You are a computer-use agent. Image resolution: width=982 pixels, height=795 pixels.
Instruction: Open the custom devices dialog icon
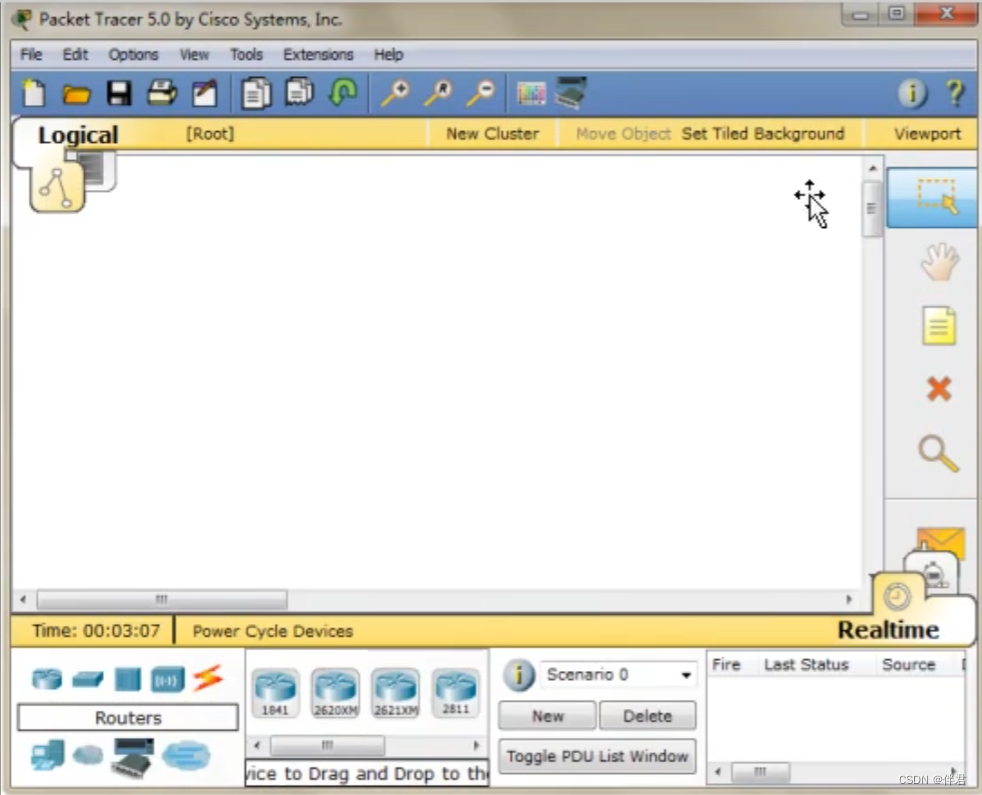[571, 93]
